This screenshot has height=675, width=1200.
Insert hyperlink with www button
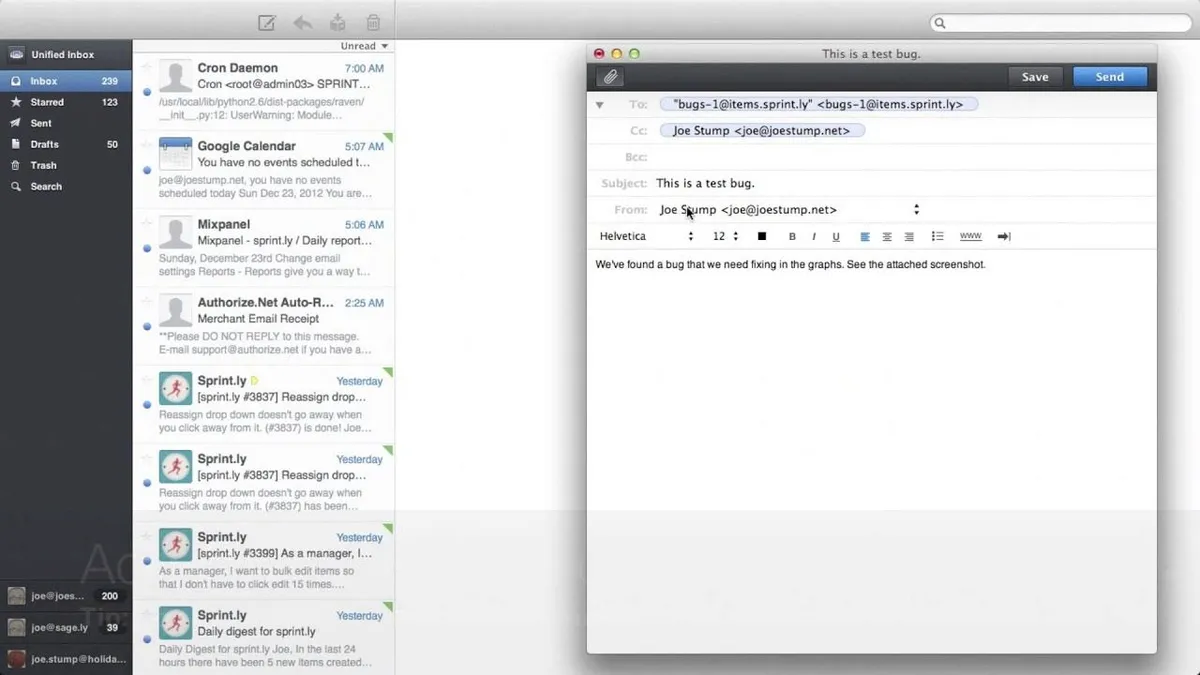pyautogui.click(x=970, y=237)
